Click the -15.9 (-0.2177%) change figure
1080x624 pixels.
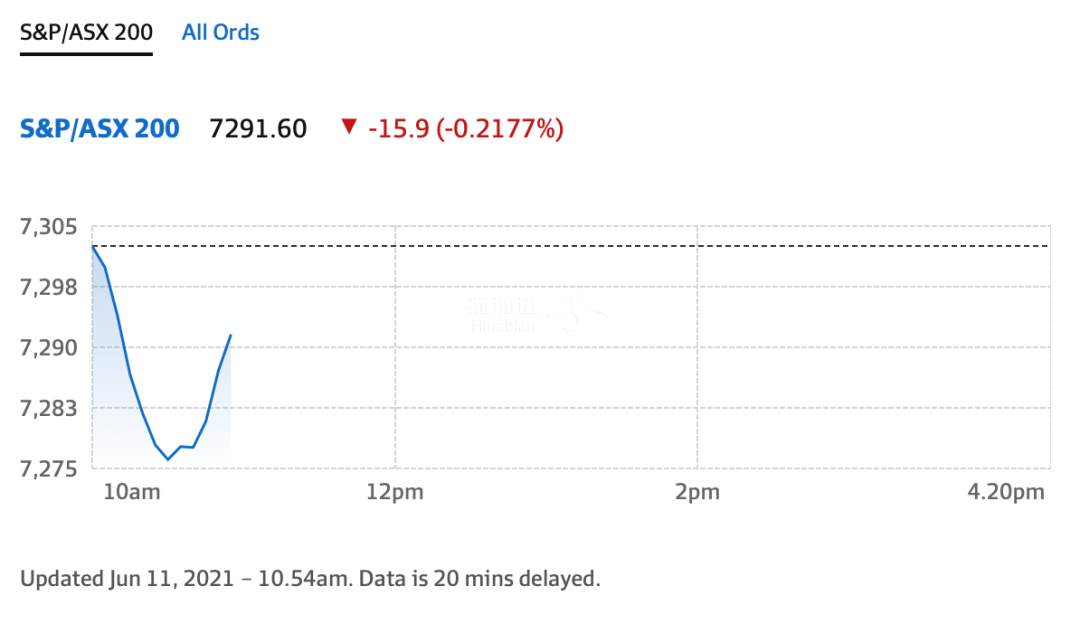pos(466,129)
